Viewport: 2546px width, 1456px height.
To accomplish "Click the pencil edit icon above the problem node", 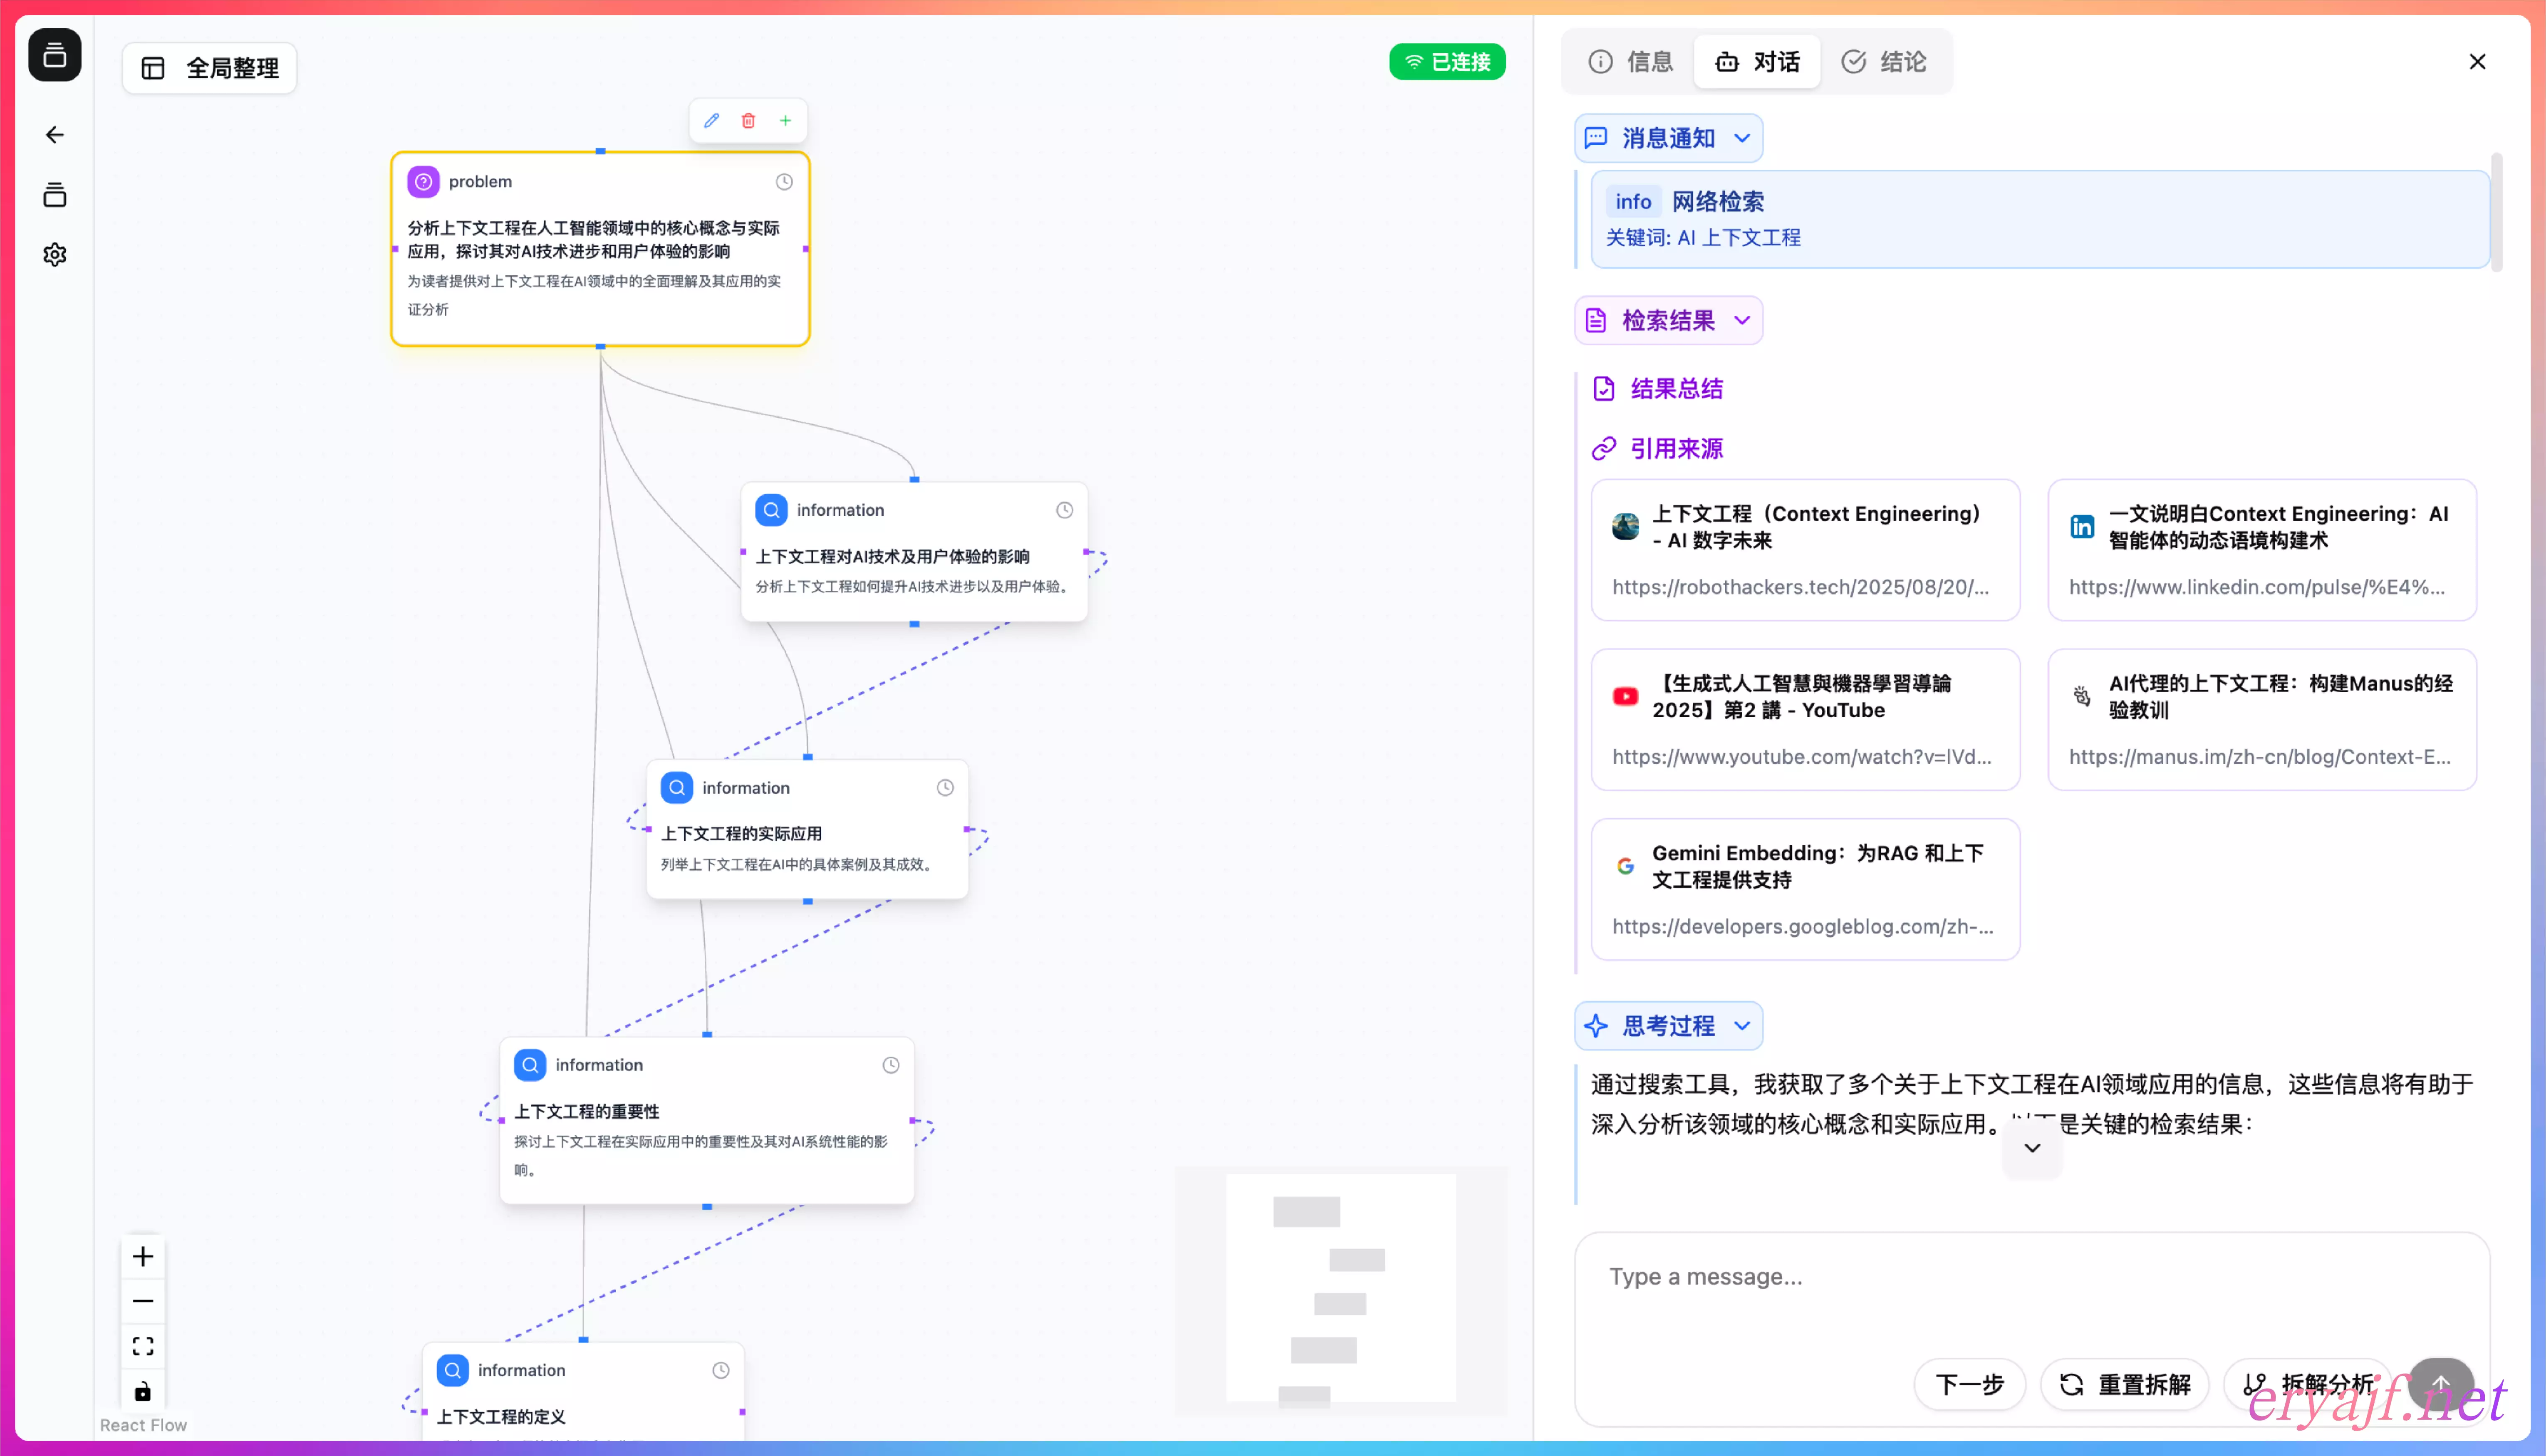I will [x=711, y=121].
